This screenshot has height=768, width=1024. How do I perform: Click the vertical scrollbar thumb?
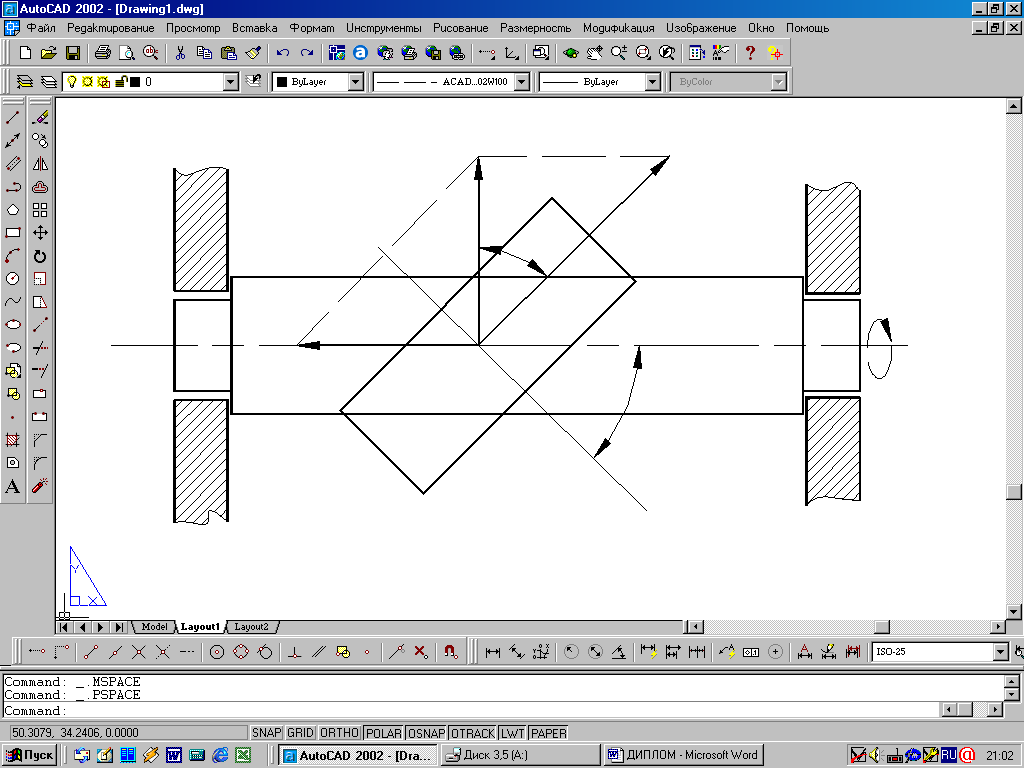click(1014, 491)
